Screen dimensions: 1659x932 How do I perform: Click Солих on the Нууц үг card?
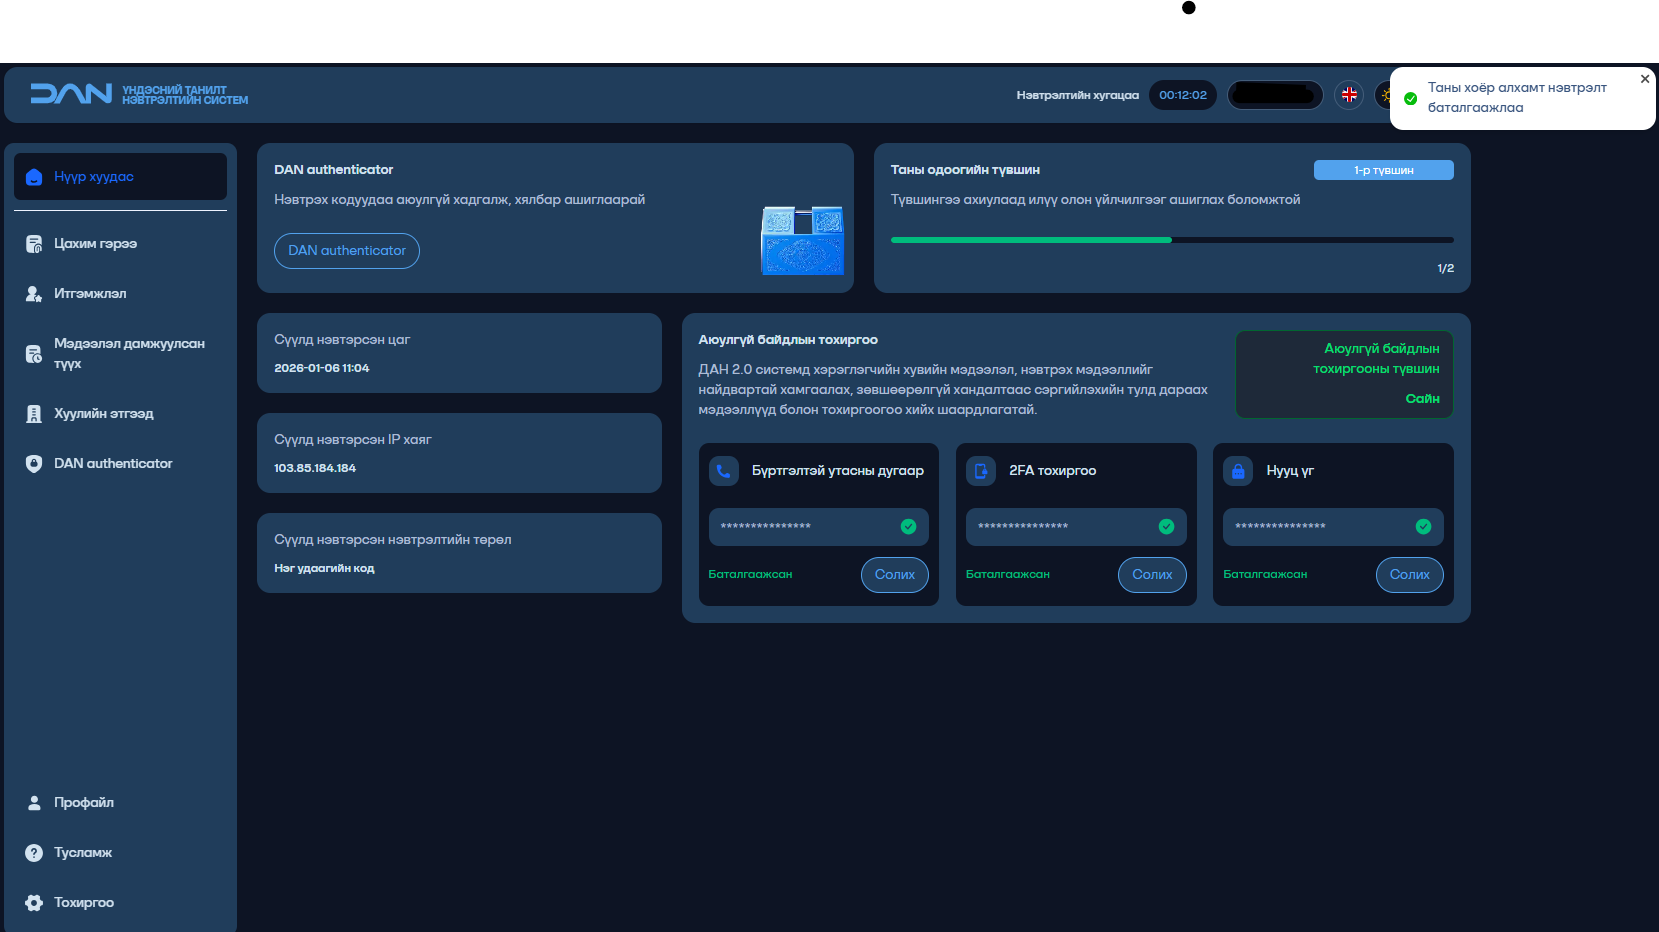pyautogui.click(x=1410, y=575)
